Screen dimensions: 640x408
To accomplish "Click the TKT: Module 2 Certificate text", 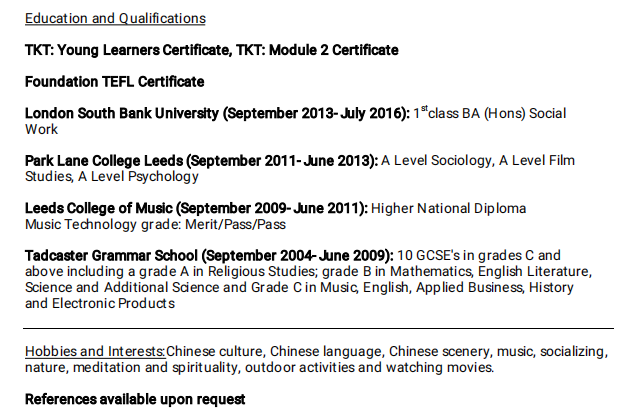I will pyautogui.click(x=317, y=50).
